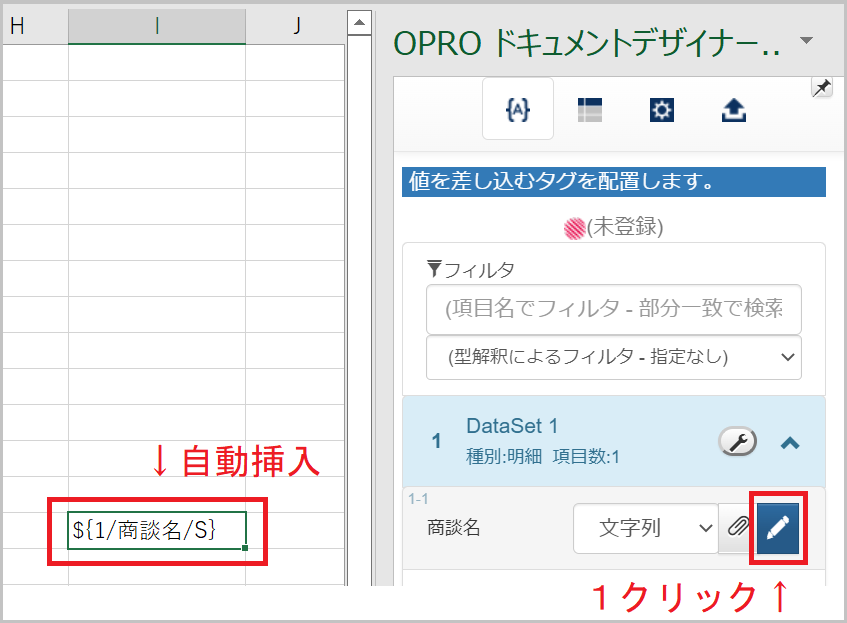Open the table layout icon tab

coord(589,111)
